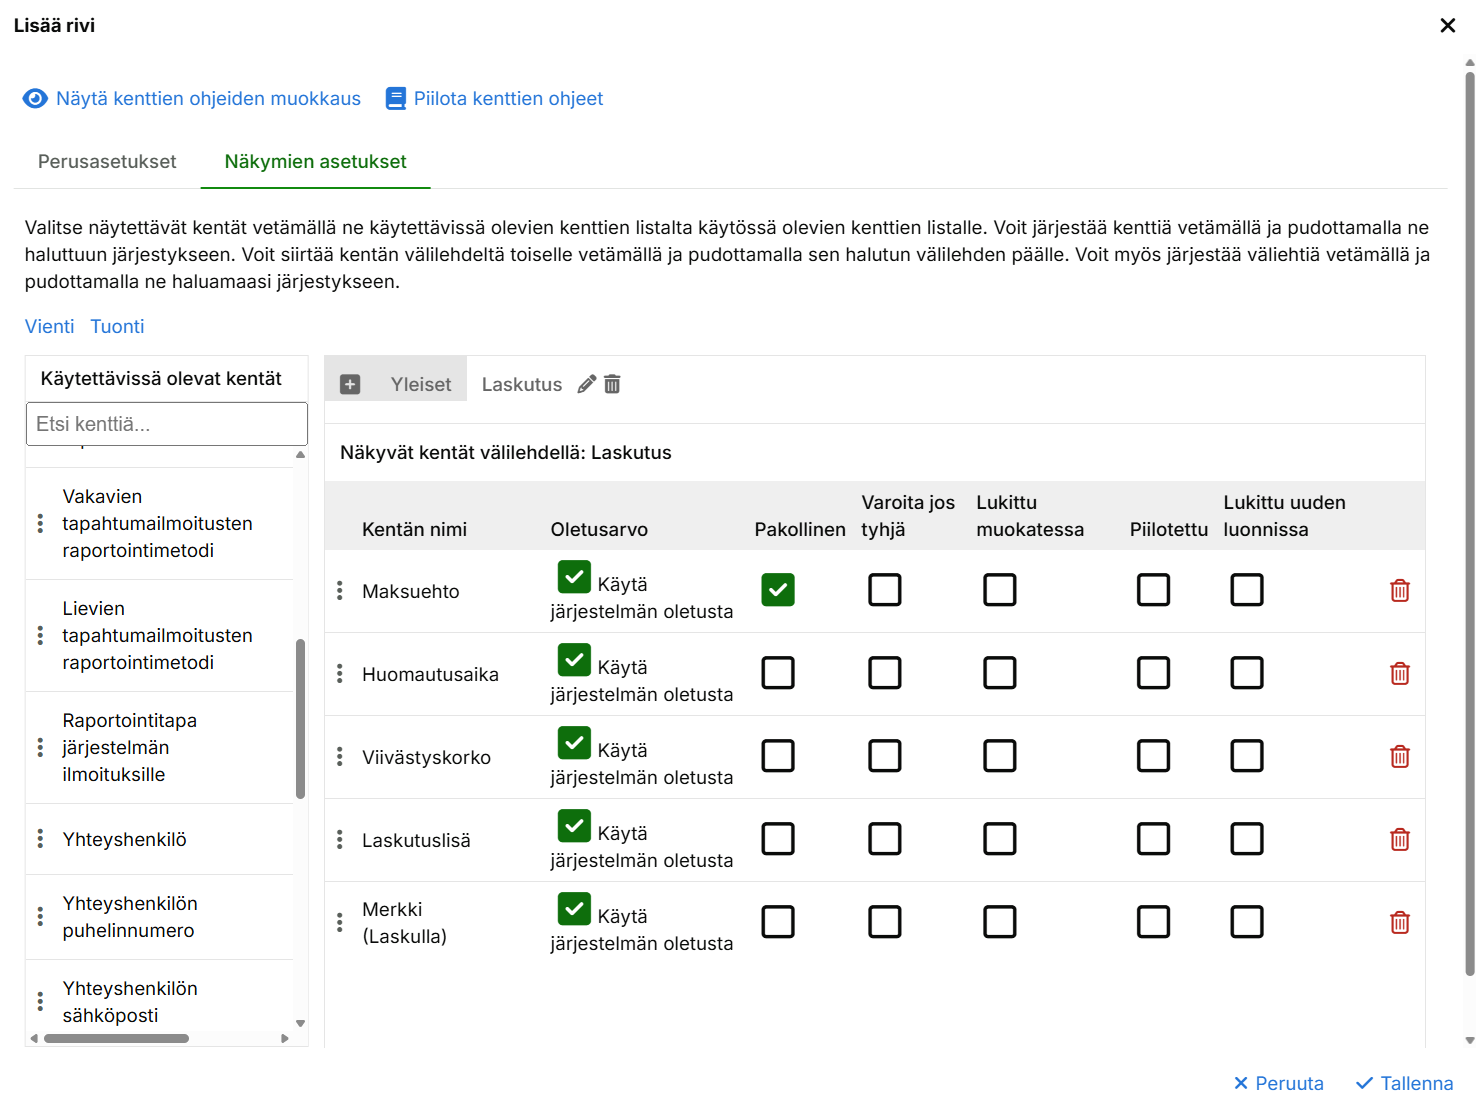This screenshot has width=1476, height=1108.
Task: Click the Etsi kenttiä search field
Action: point(167,424)
